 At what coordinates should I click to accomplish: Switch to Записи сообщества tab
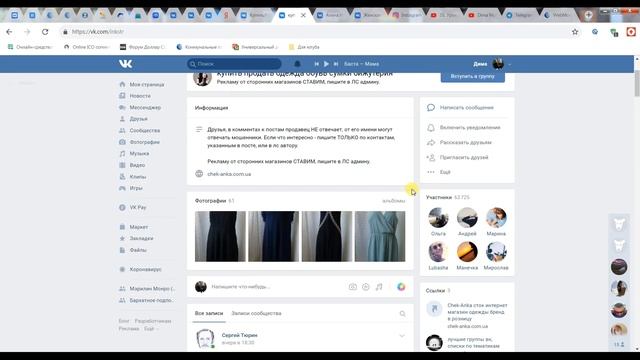[256, 313]
